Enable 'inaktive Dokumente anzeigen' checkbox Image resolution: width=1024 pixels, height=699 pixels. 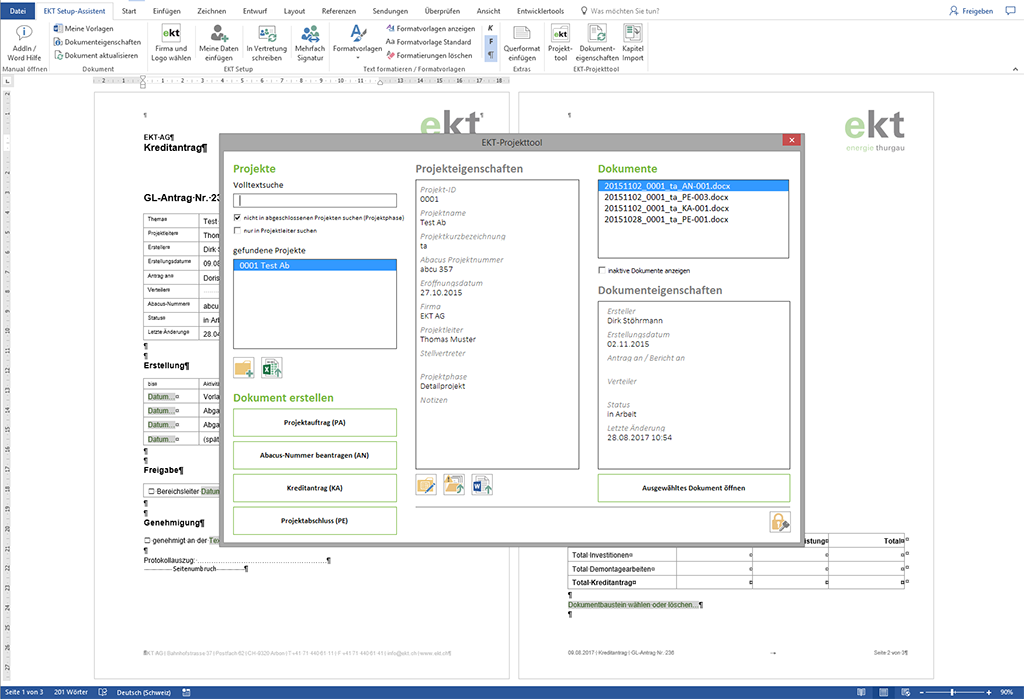pyautogui.click(x=601, y=270)
